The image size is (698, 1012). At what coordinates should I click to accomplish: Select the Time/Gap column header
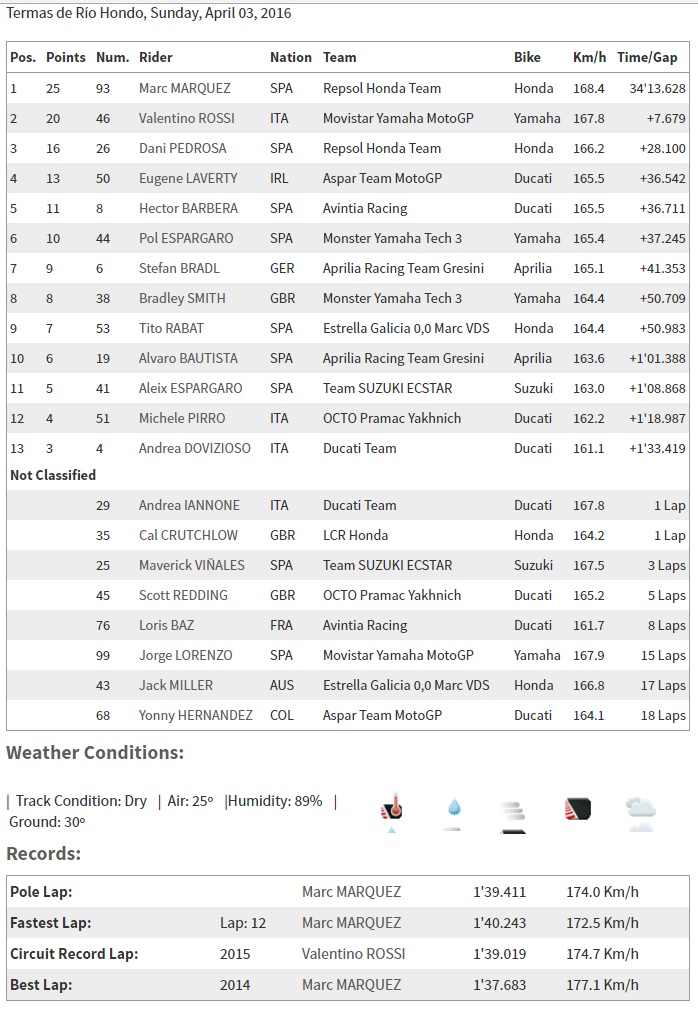pos(647,57)
